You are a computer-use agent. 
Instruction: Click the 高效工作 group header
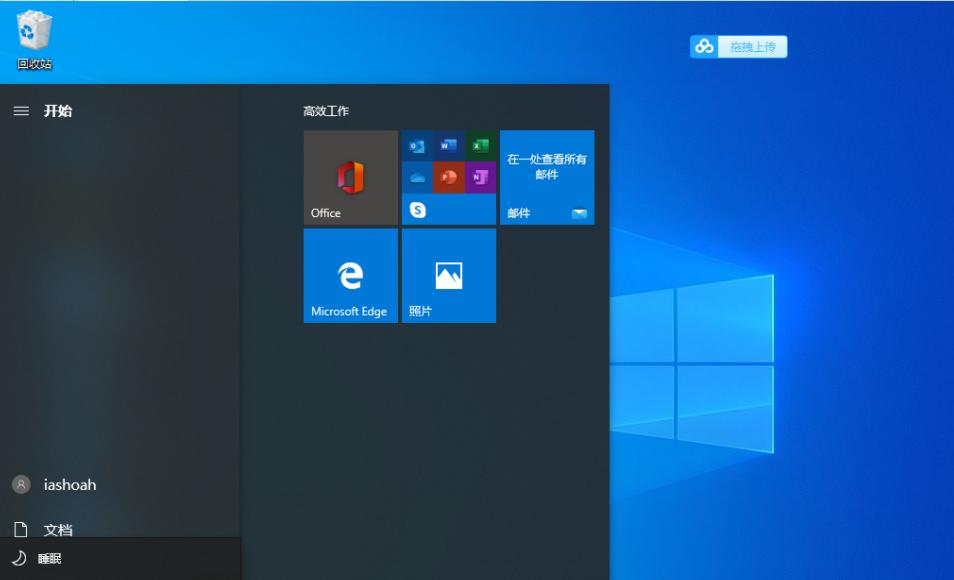(x=326, y=111)
